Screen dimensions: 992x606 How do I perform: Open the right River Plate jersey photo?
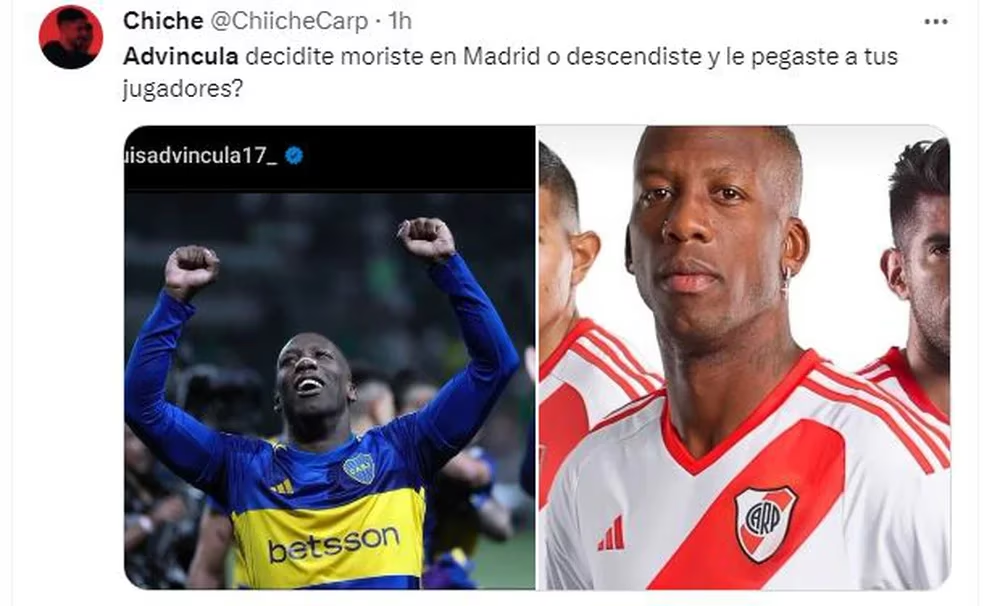[744, 357]
